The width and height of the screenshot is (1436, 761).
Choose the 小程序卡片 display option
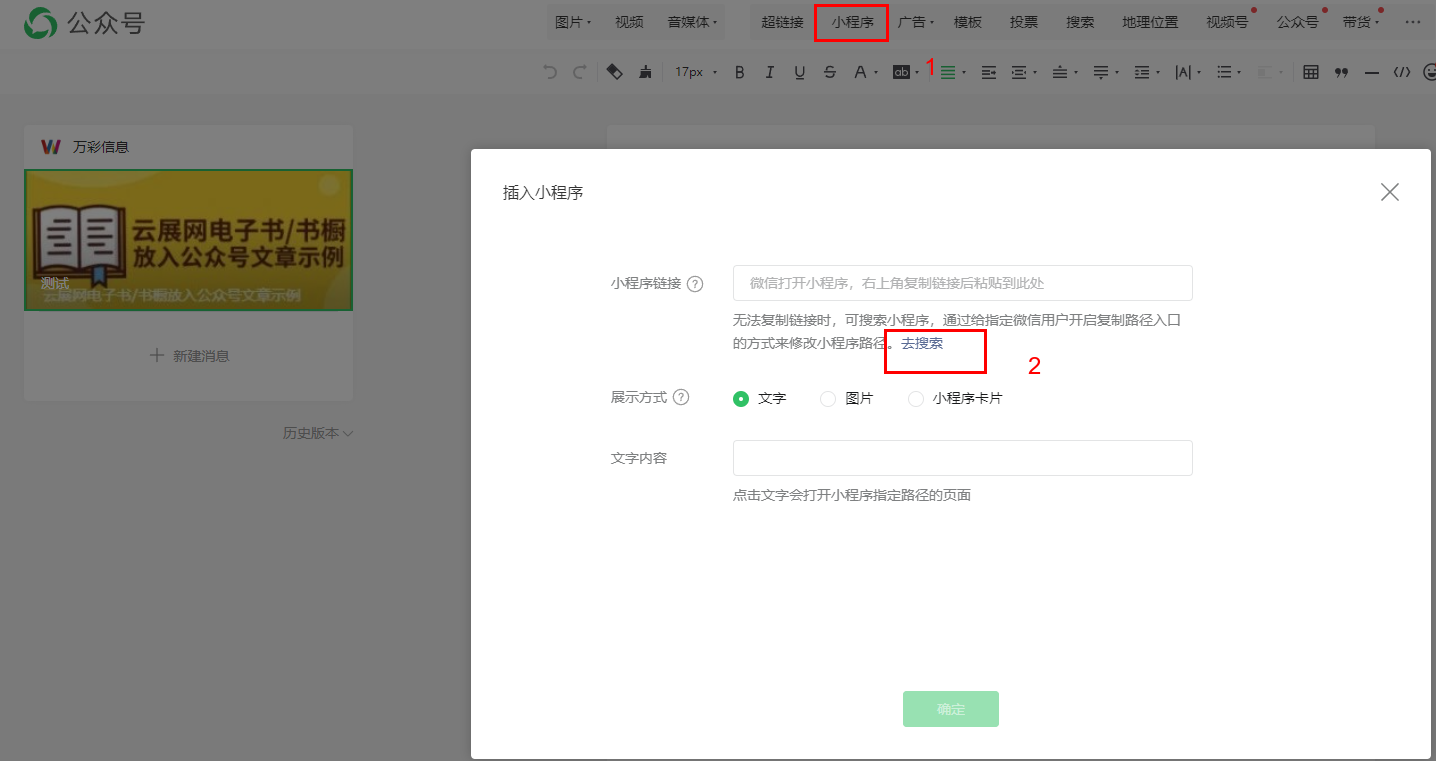pos(916,398)
